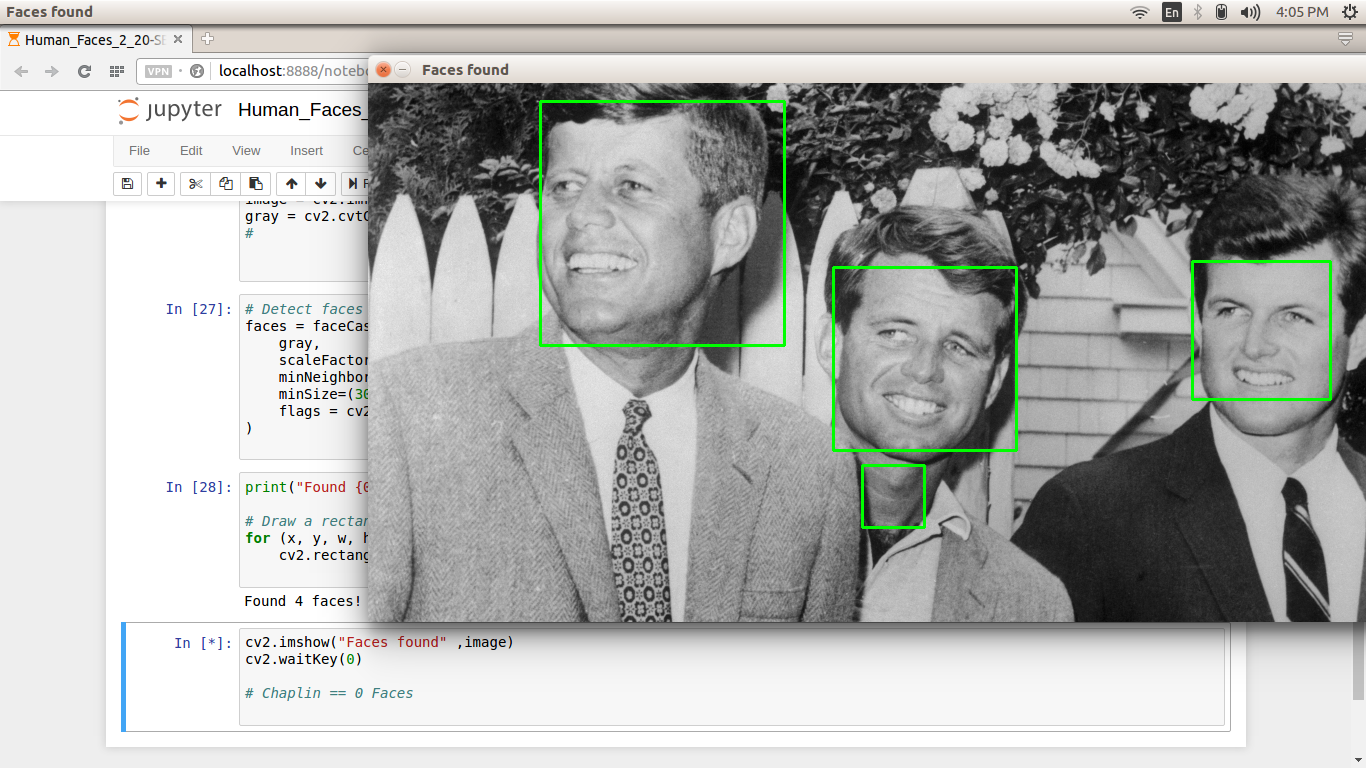Select the In [27] cell prompt
1366x768 pixels.
[198, 309]
